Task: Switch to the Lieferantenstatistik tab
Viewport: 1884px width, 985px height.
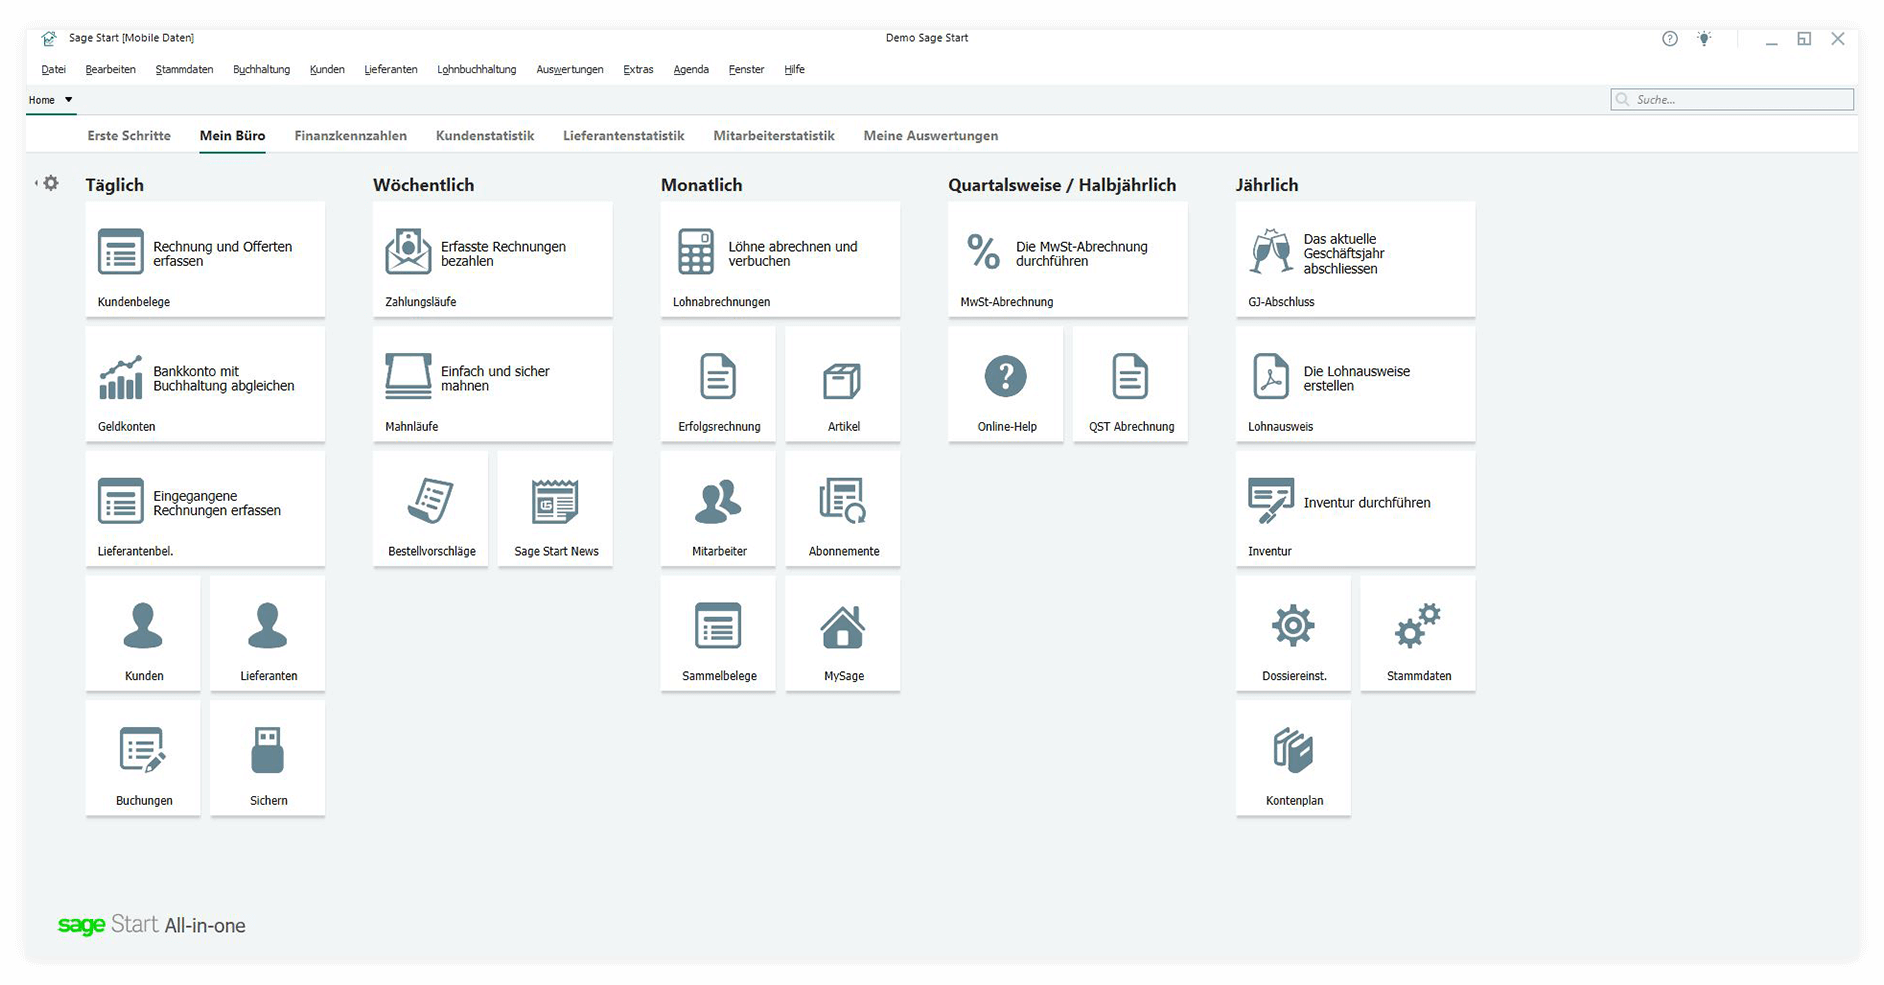Action: coord(623,136)
